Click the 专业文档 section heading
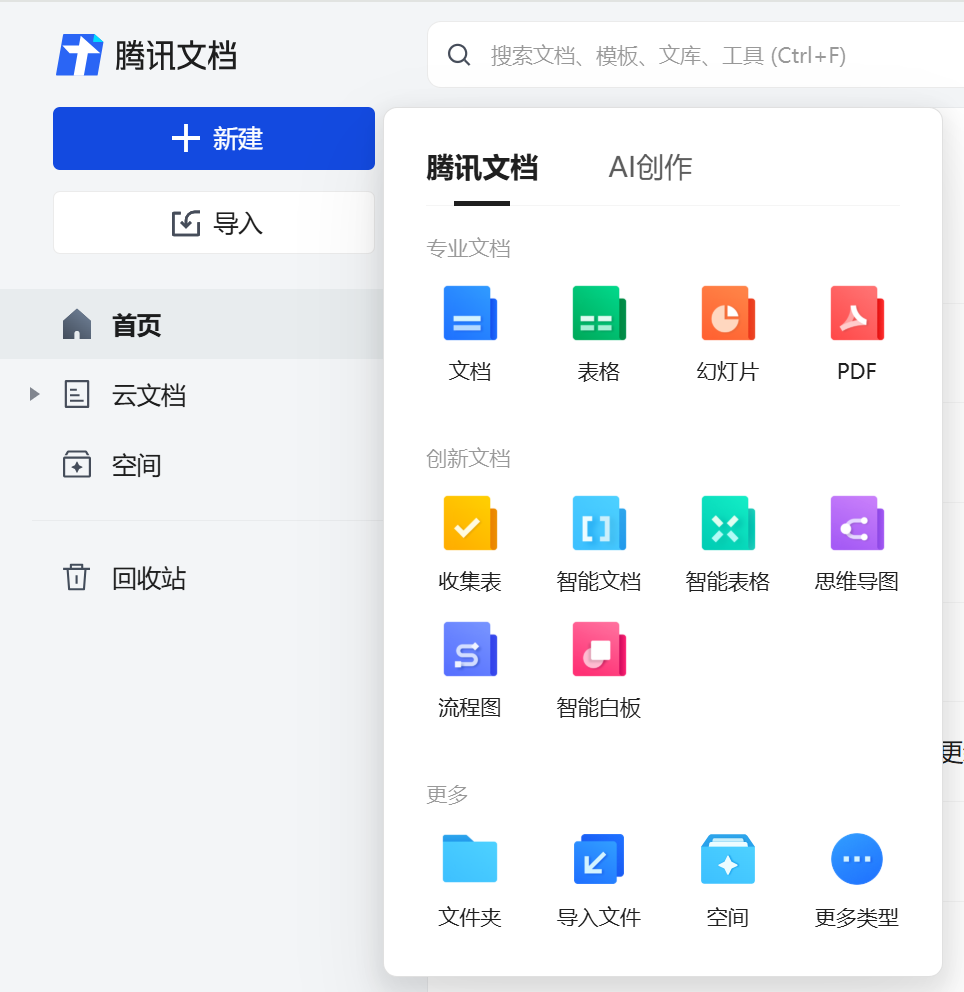 [469, 249]
